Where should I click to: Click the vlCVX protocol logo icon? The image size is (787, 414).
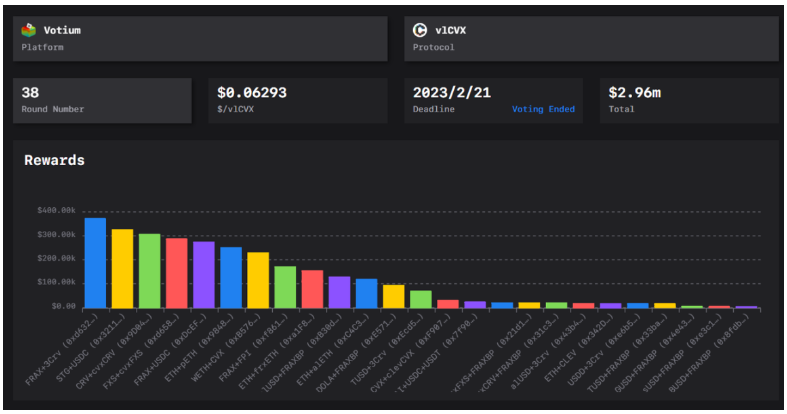(420, 30)
